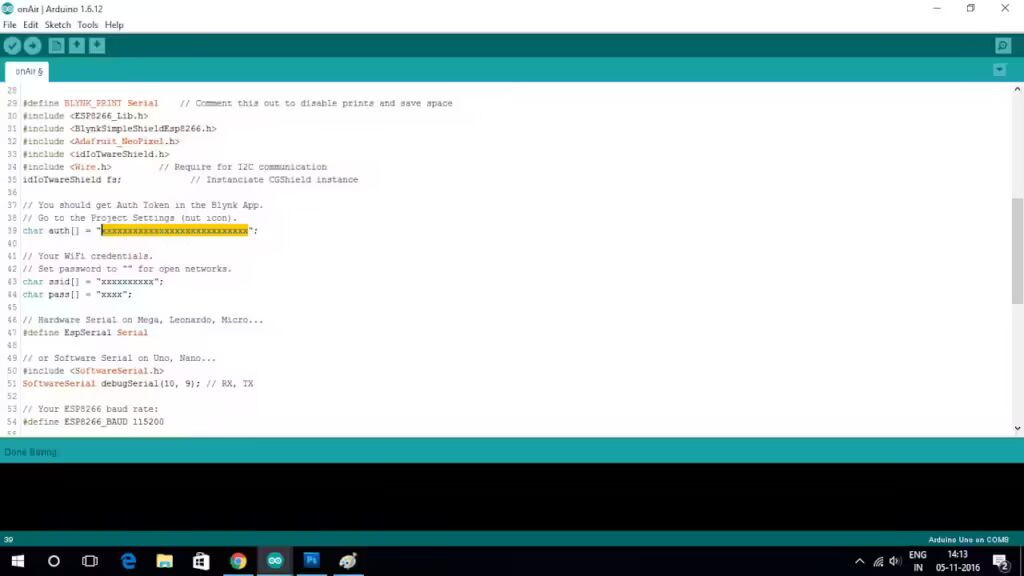Click the highlighted auth token string
Screen dimensions: 1024x576
click(x=175, y=231)
